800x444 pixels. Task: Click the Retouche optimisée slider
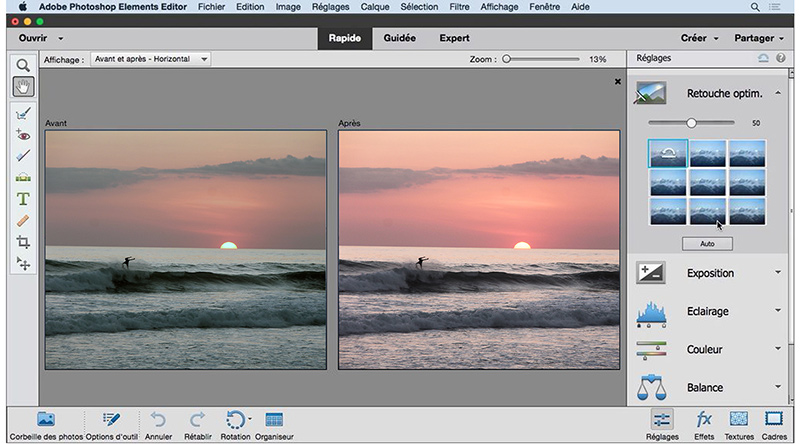(691, 122)
